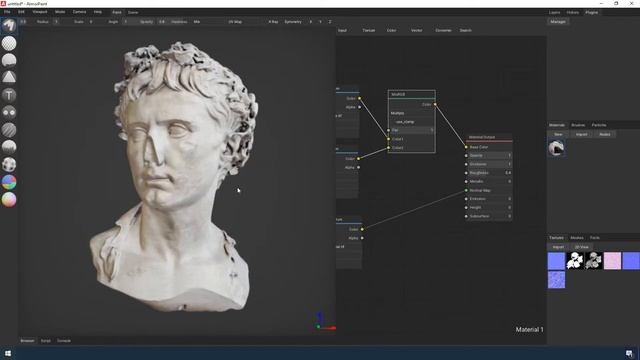
Task: Open the Multiply blend type dropdown in MixRGB
Action: (411, 113)
